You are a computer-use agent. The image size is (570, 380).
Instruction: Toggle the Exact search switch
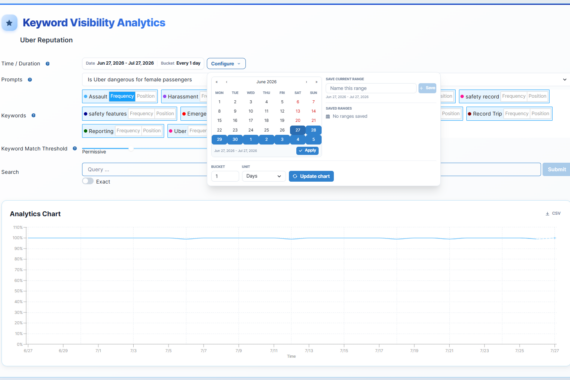[88, 181]
